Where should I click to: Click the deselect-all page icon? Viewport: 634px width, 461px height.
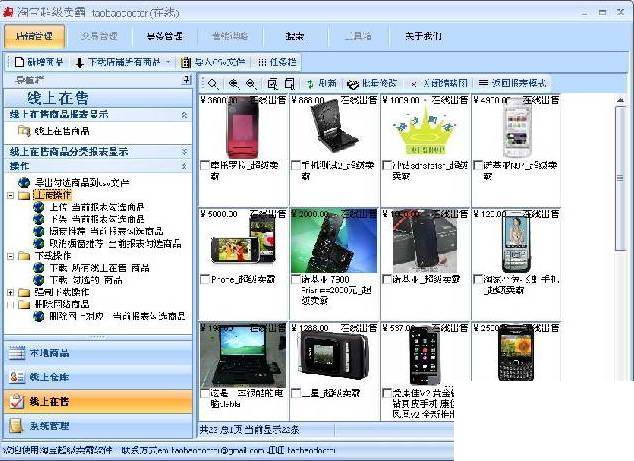[290, 84]
